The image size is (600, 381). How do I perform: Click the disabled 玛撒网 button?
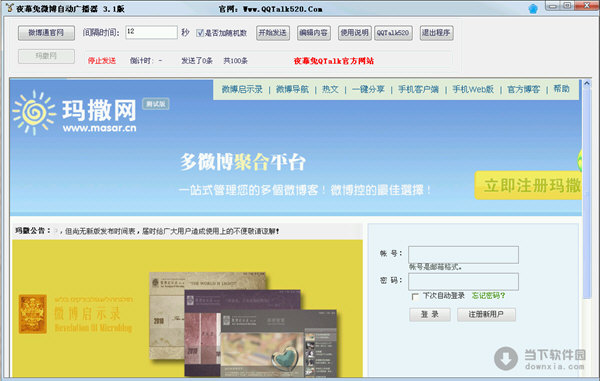(46, 56)
